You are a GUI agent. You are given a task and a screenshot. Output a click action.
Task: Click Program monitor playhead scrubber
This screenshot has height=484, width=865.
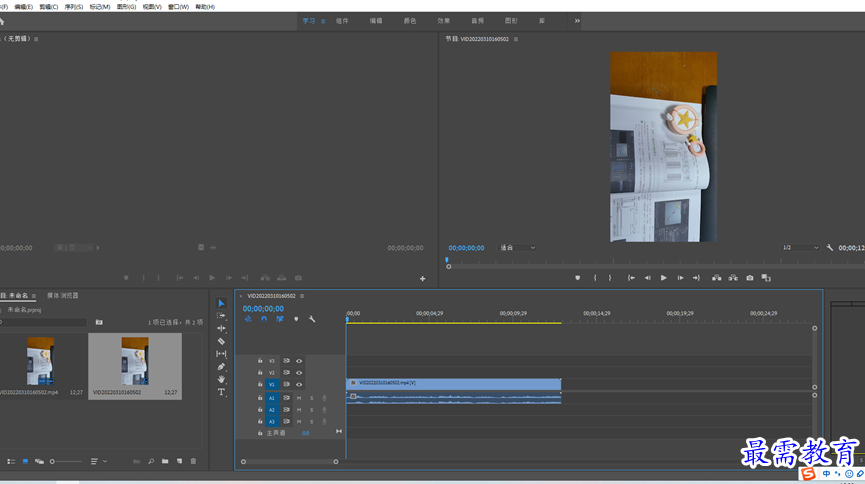447,259
